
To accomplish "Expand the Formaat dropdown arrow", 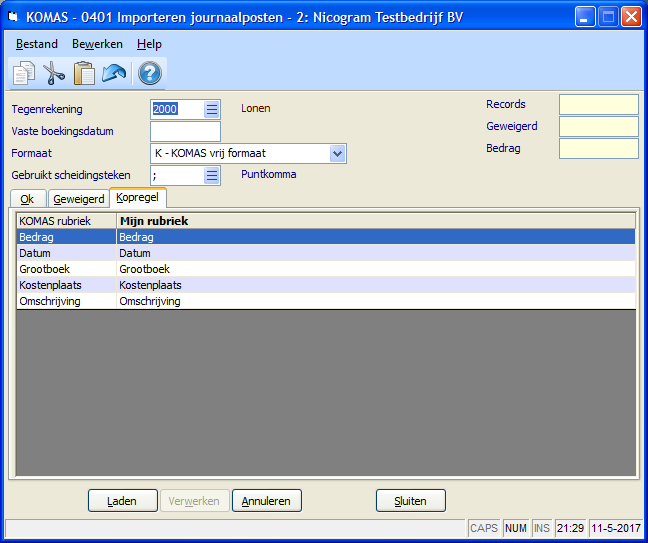I will coord(337,153).
